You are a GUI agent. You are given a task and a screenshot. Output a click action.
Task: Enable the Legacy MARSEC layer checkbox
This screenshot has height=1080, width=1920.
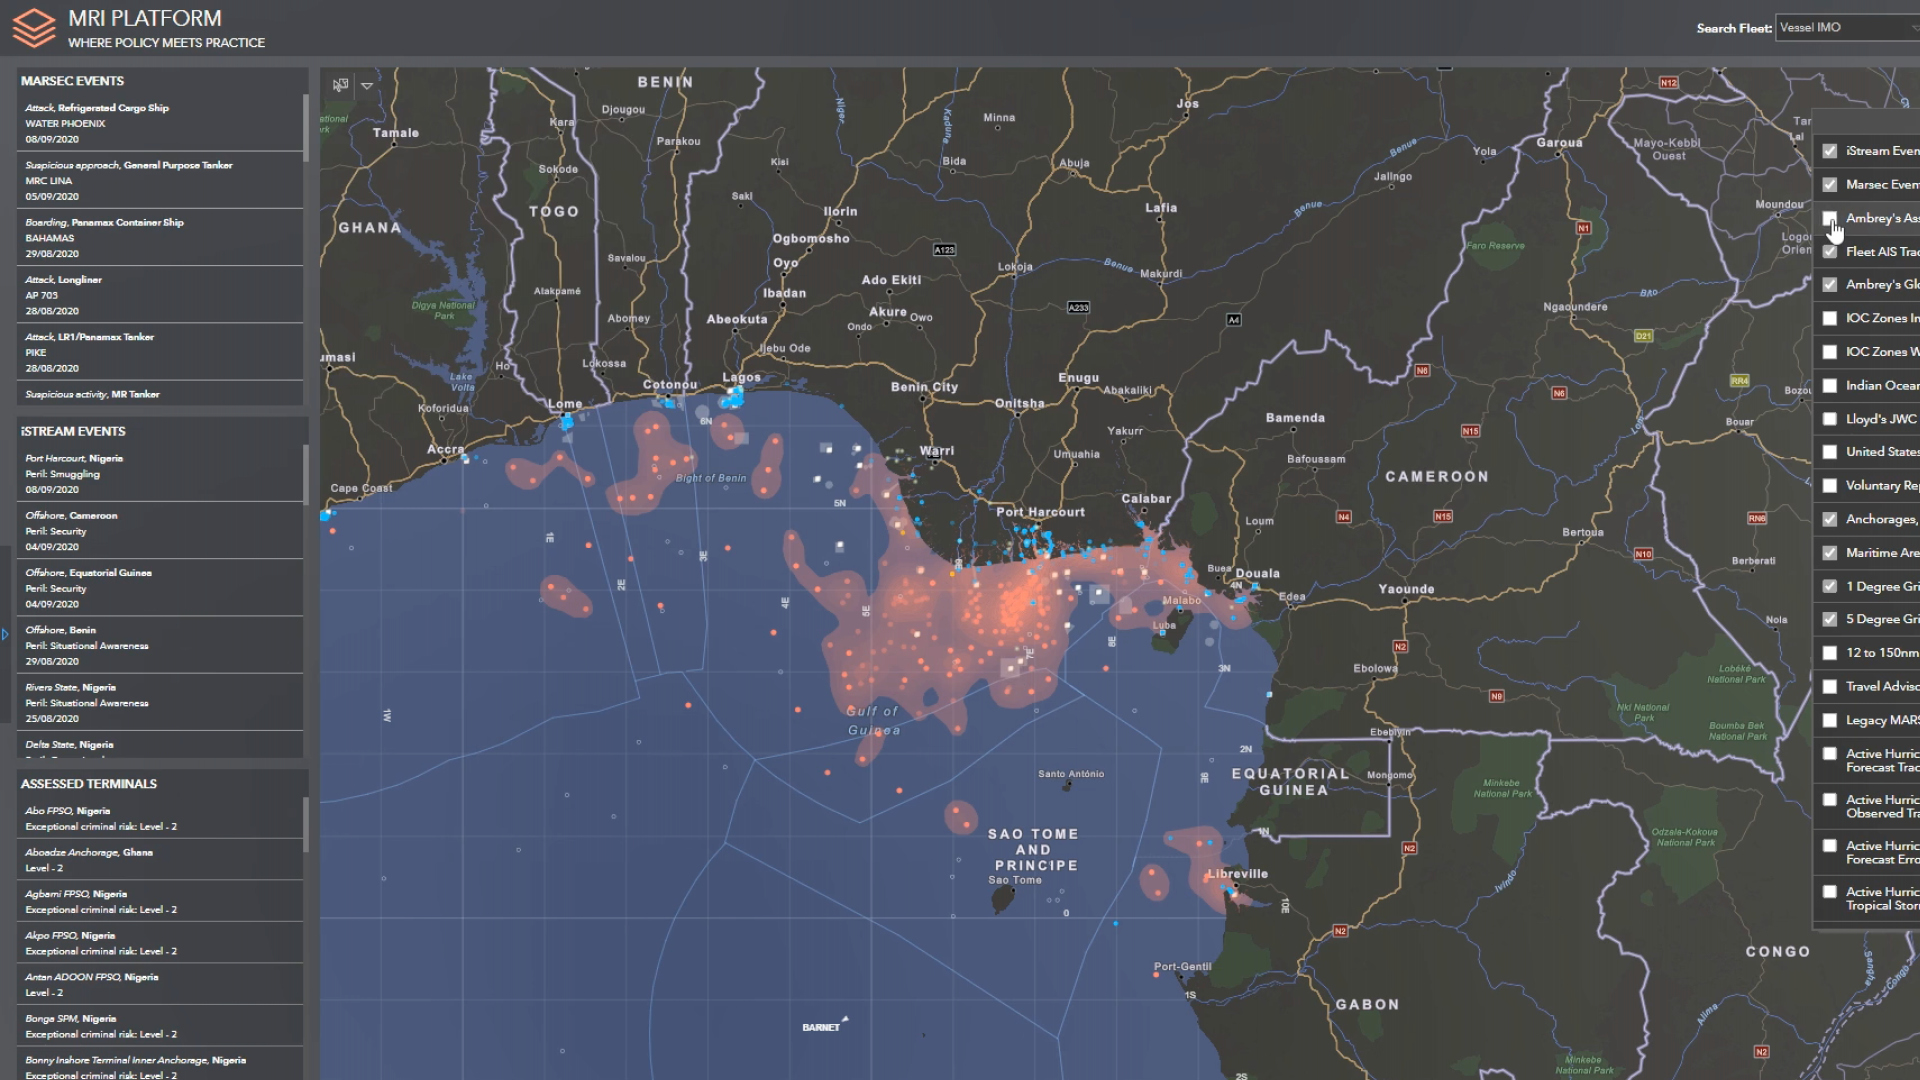click(x=1829, y=720)
